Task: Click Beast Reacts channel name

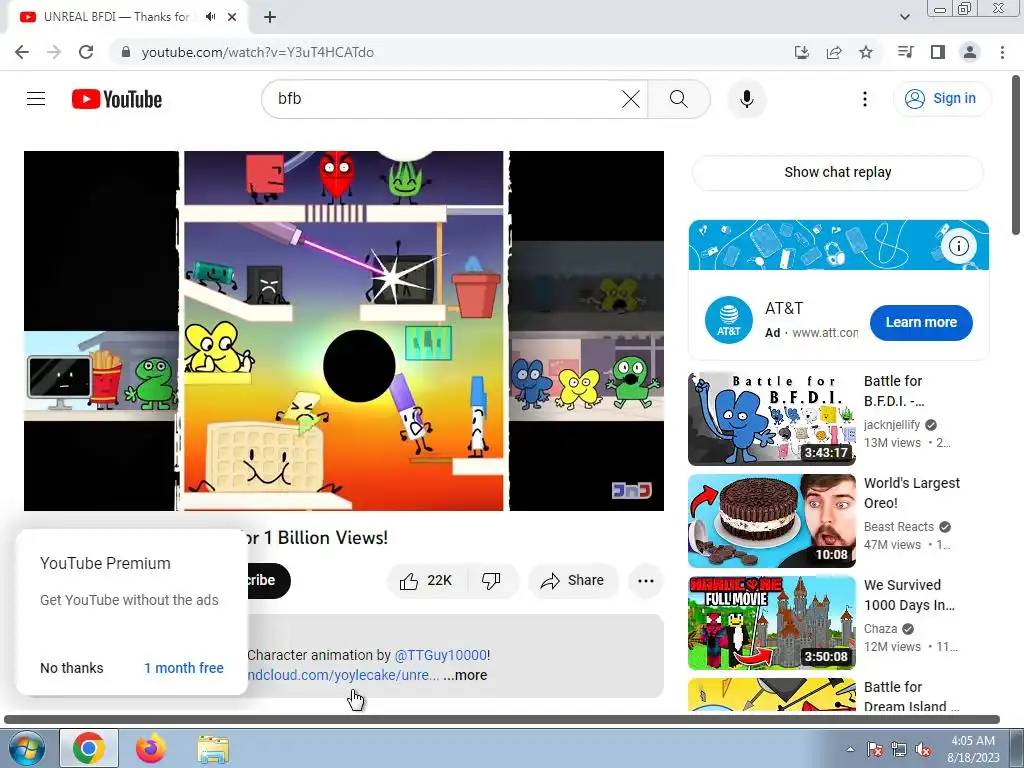Action: coord(899,526)
